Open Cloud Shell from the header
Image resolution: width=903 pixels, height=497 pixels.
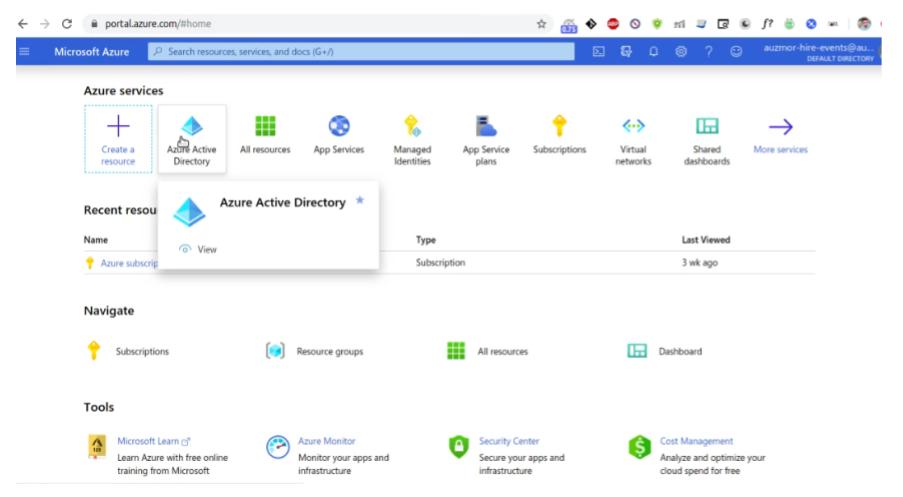[x=598, y=51]
